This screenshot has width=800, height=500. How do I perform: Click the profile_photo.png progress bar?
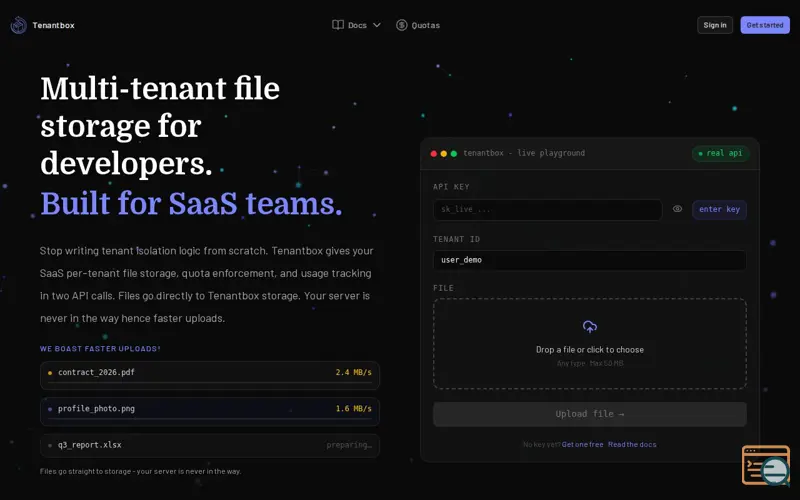coord(210,418)
